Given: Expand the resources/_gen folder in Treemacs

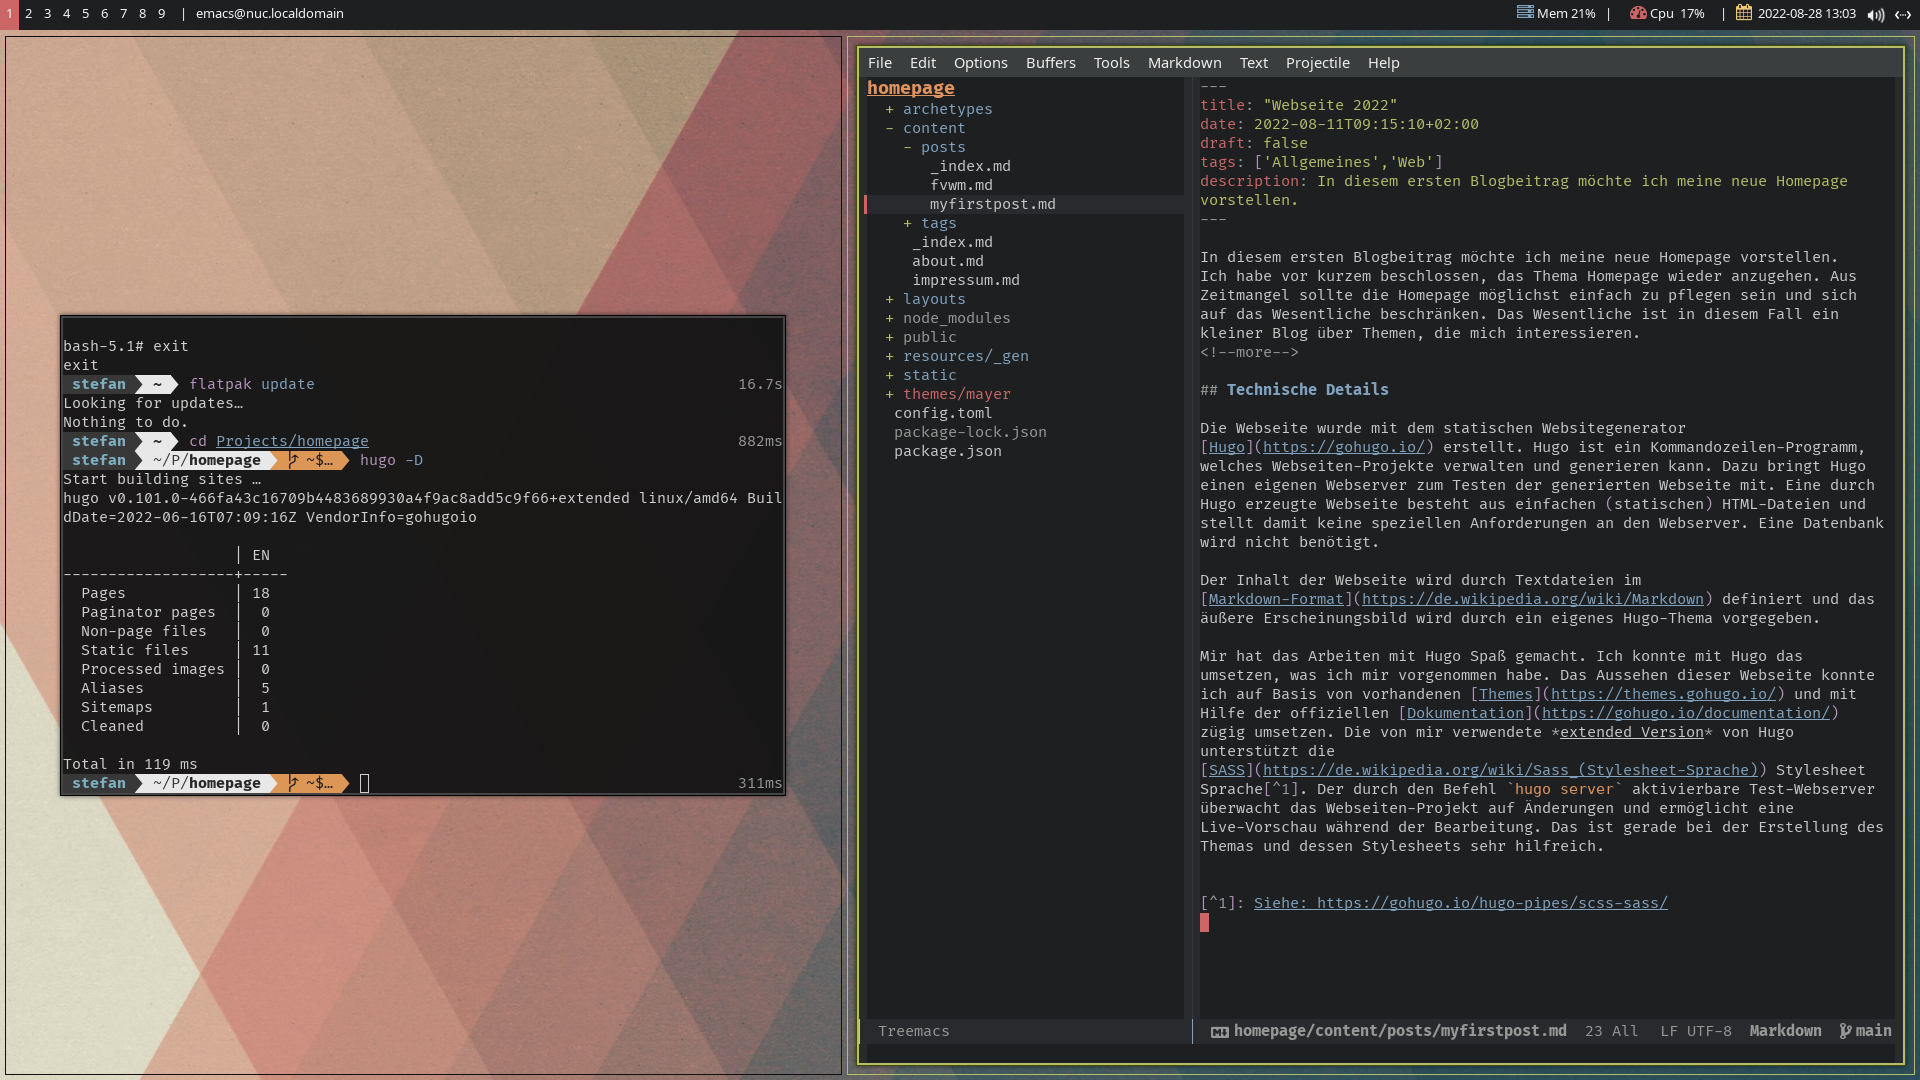Looking at the screenshot, I should coord(889,356).
